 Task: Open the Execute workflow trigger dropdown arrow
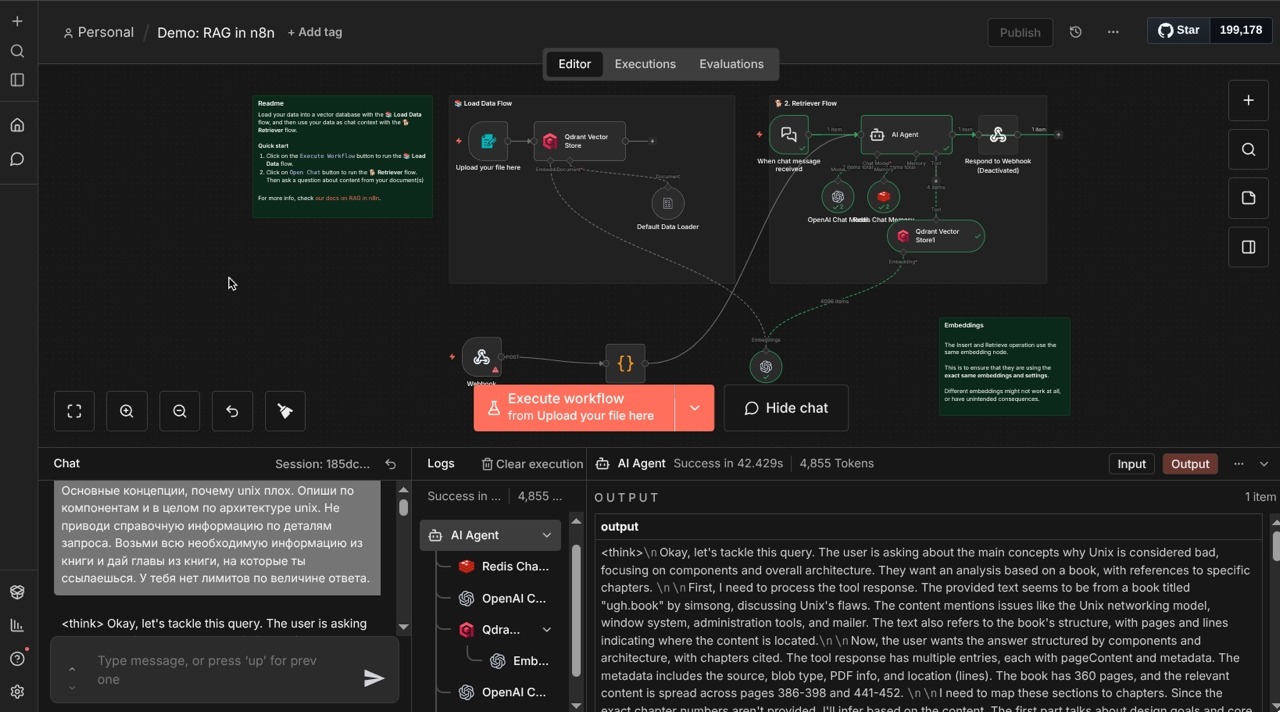(x=695, y=408)
